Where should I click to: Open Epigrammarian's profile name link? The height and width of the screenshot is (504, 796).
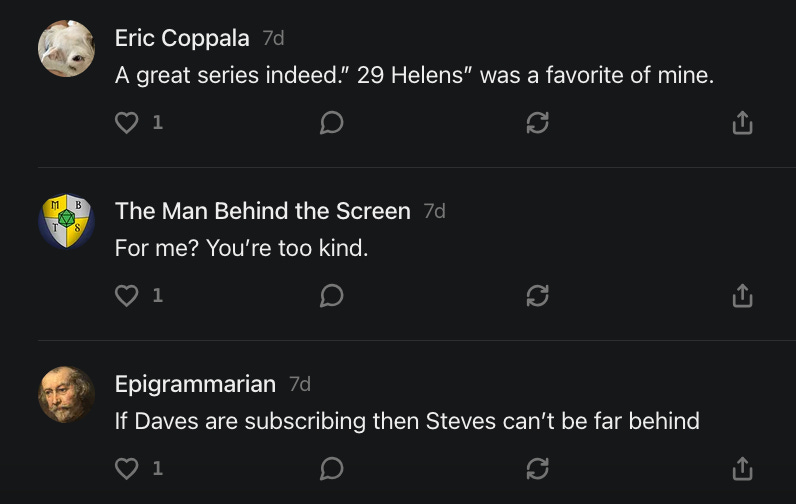(x=195, y=384)
